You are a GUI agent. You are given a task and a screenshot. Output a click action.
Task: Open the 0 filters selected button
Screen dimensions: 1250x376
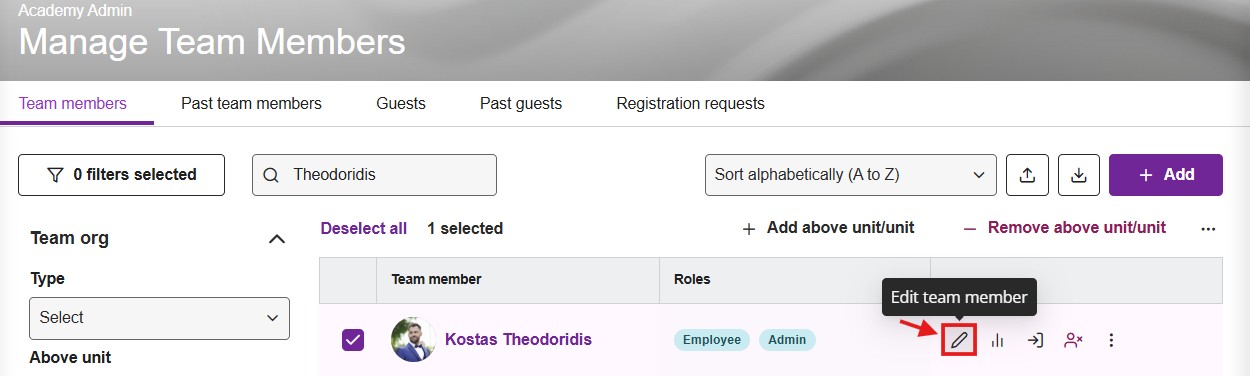pos(121,175)
